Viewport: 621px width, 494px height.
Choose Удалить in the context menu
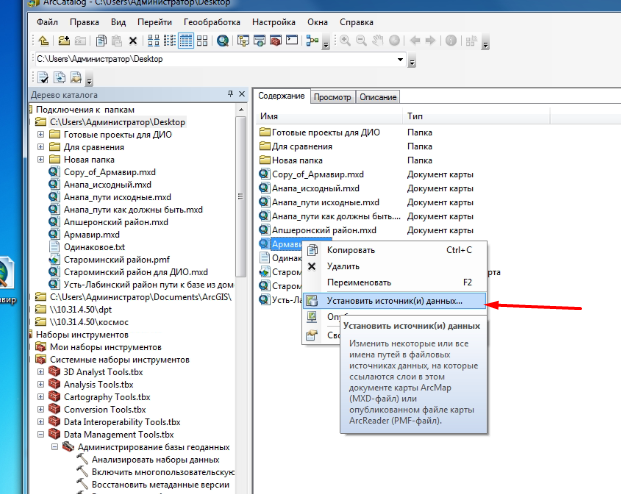394,266
